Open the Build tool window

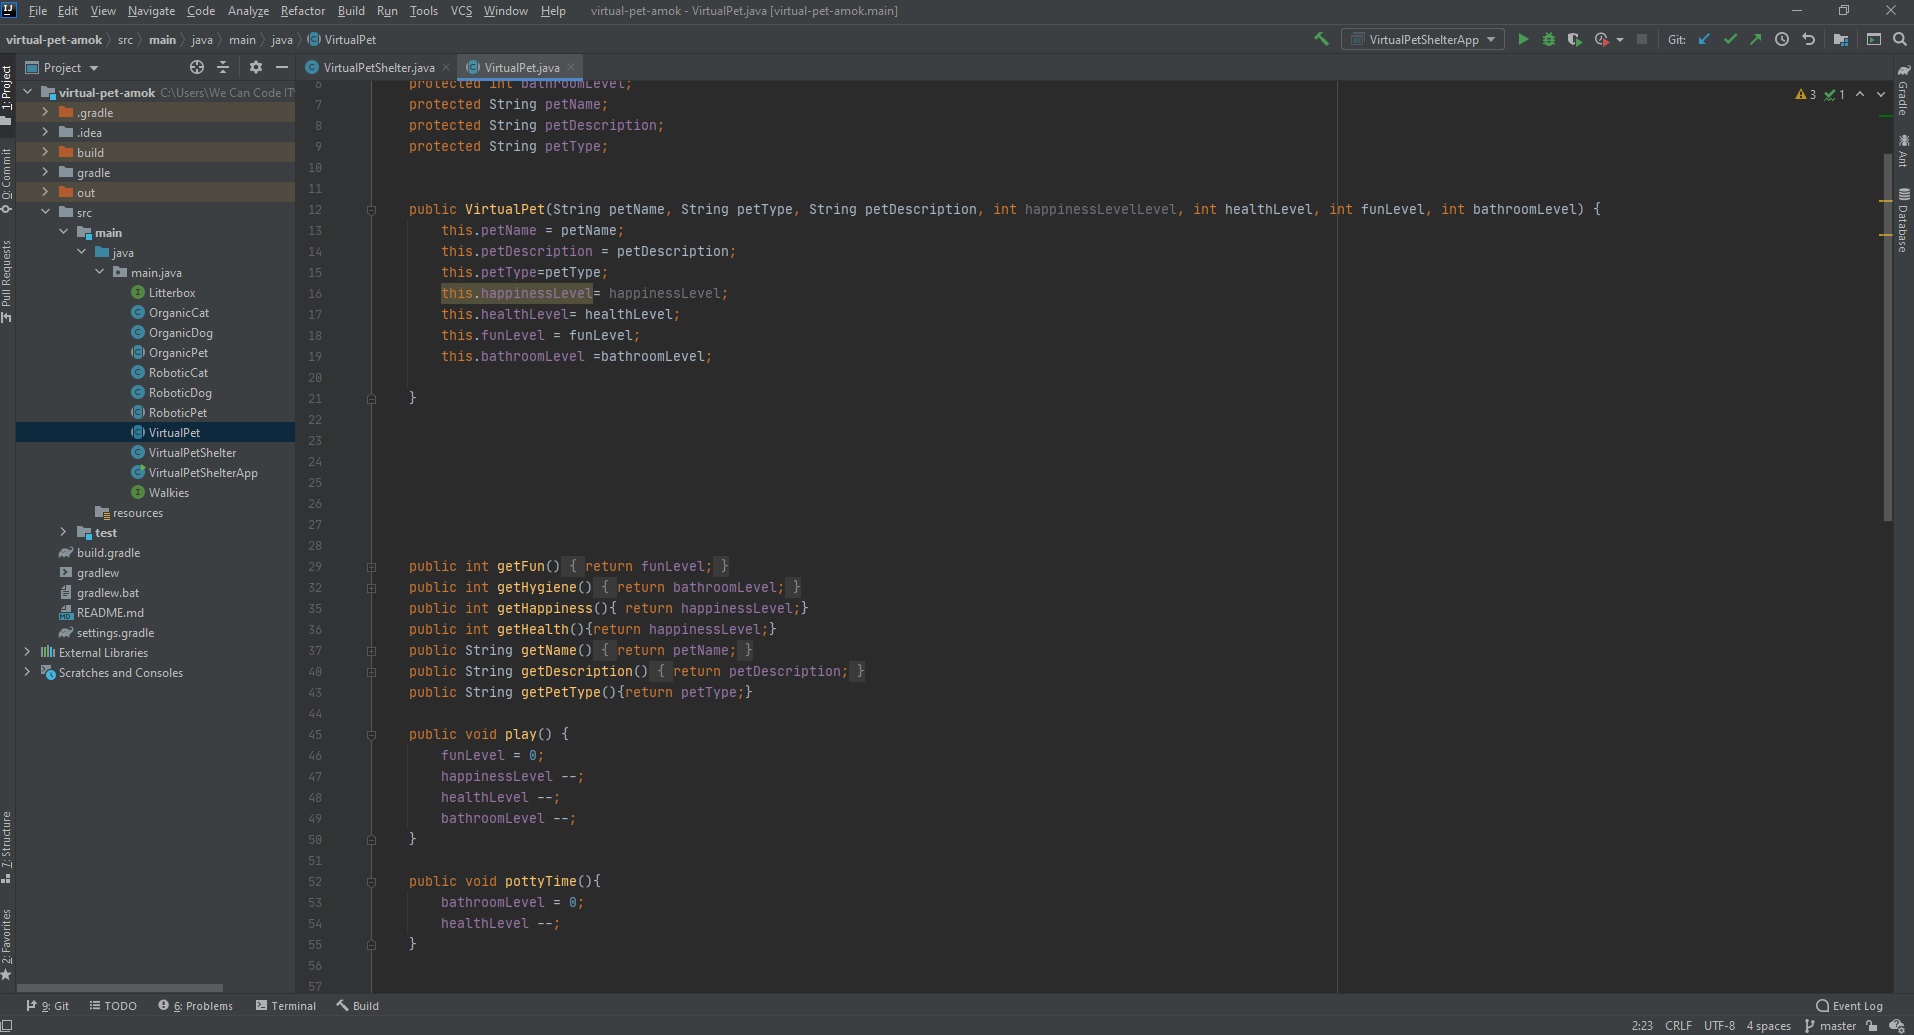tap(358, 1006)
